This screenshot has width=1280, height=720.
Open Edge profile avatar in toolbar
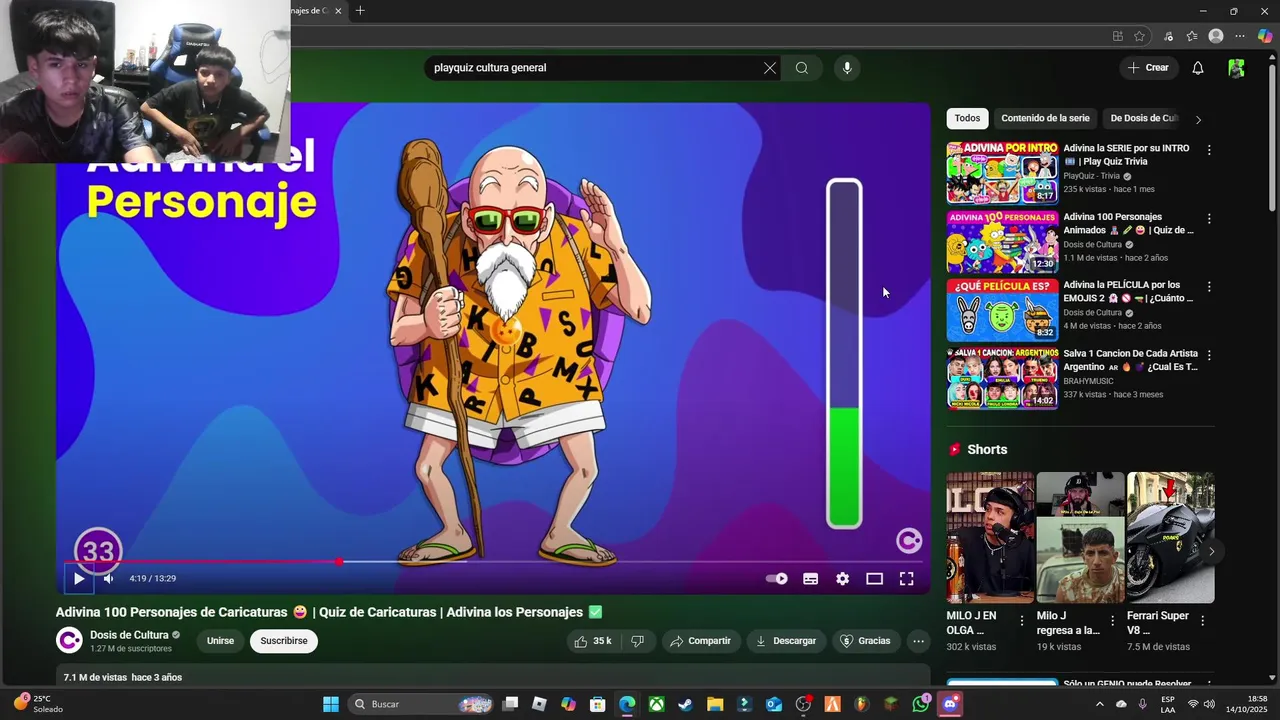(x=1216, y=36)
